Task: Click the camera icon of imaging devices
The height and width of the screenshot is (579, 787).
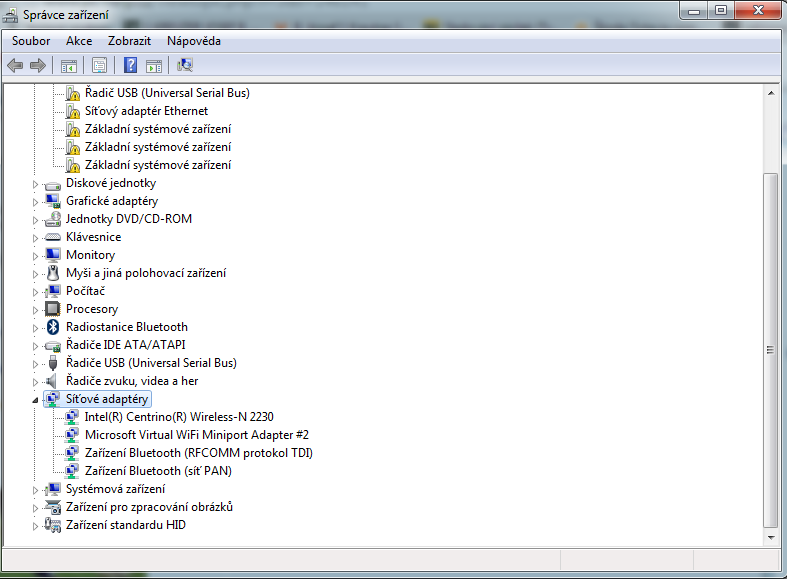Action: (x=53, y=507)
